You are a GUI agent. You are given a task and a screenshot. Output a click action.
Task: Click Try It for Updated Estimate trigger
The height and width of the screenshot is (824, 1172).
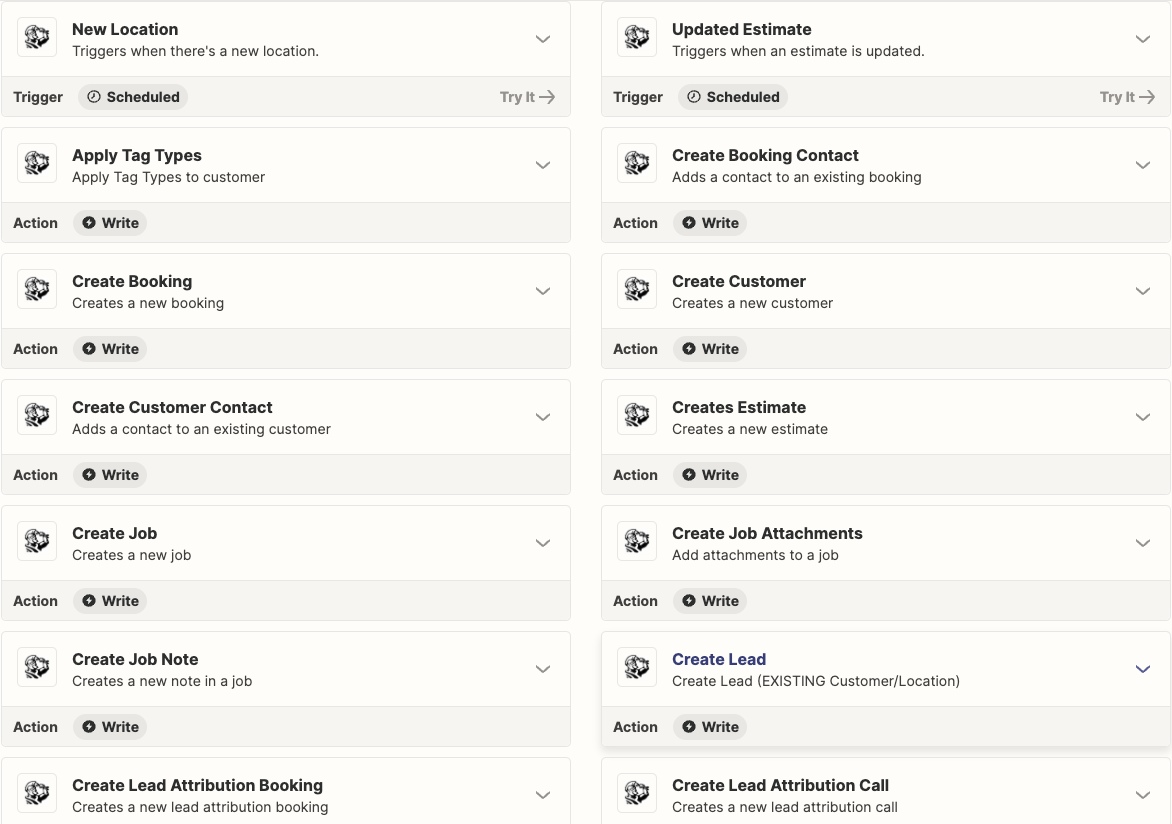tap(1127, 97)
